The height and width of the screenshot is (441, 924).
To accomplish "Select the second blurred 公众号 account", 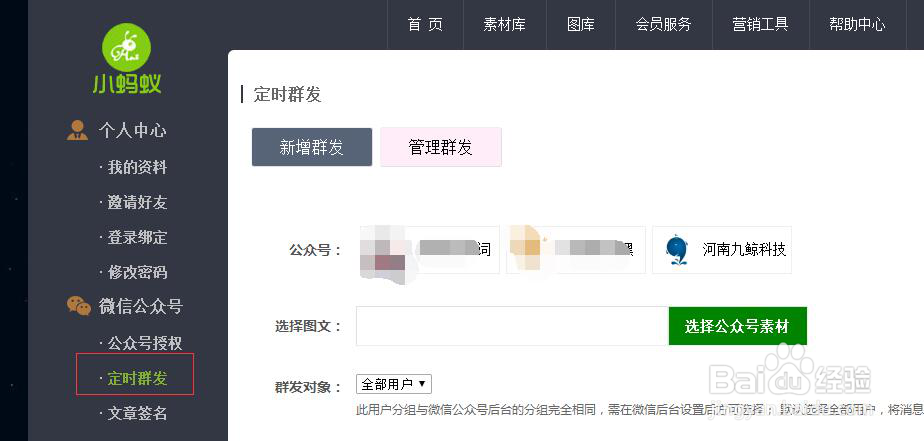I will coord(576,250).
